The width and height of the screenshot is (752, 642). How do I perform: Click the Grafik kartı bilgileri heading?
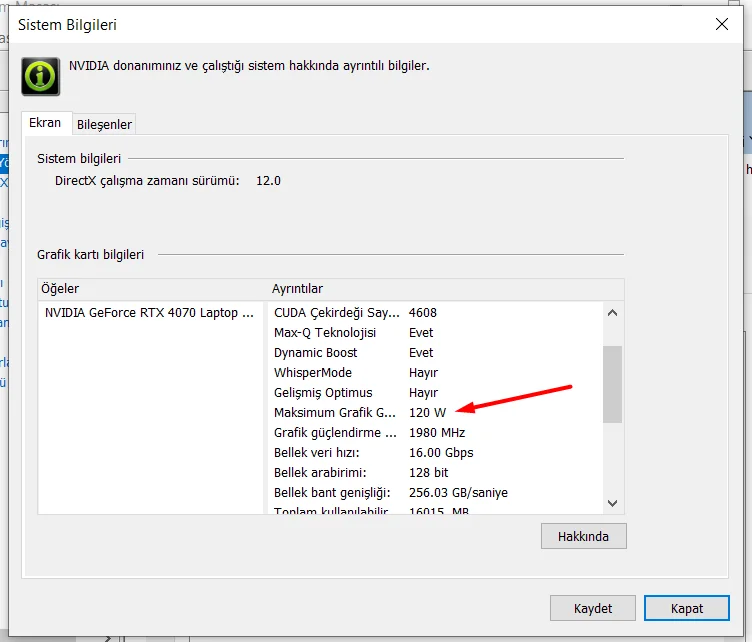[90, 255]
